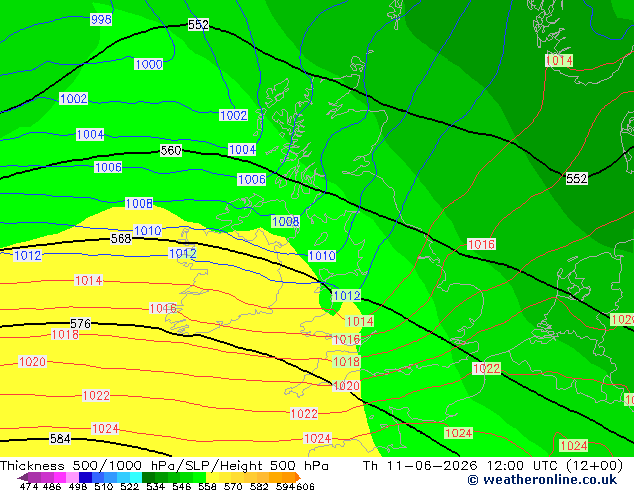Image resolution: width=634 pixels, height=490 pixels.
Task: Click the dark blue legend swatch
Action: tap(85, 477)
